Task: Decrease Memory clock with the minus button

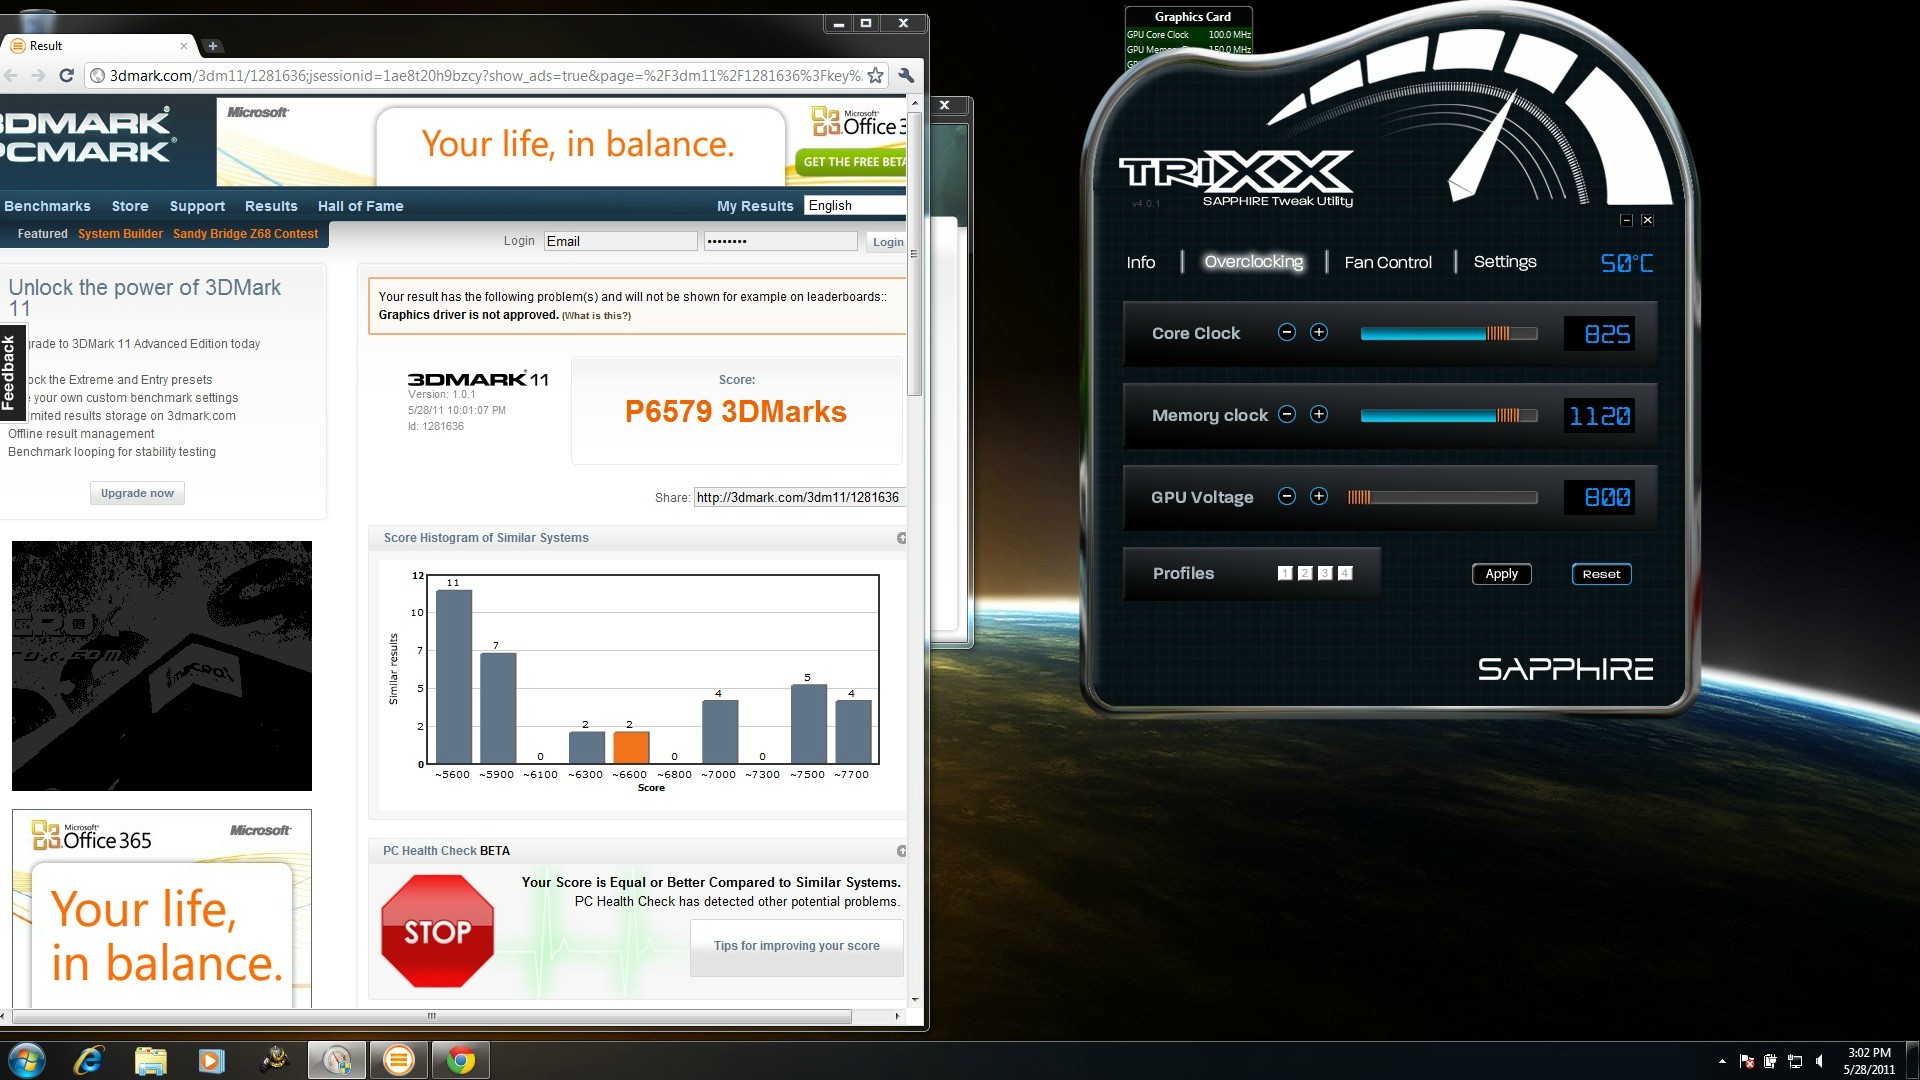Action: pos(1287,415)
